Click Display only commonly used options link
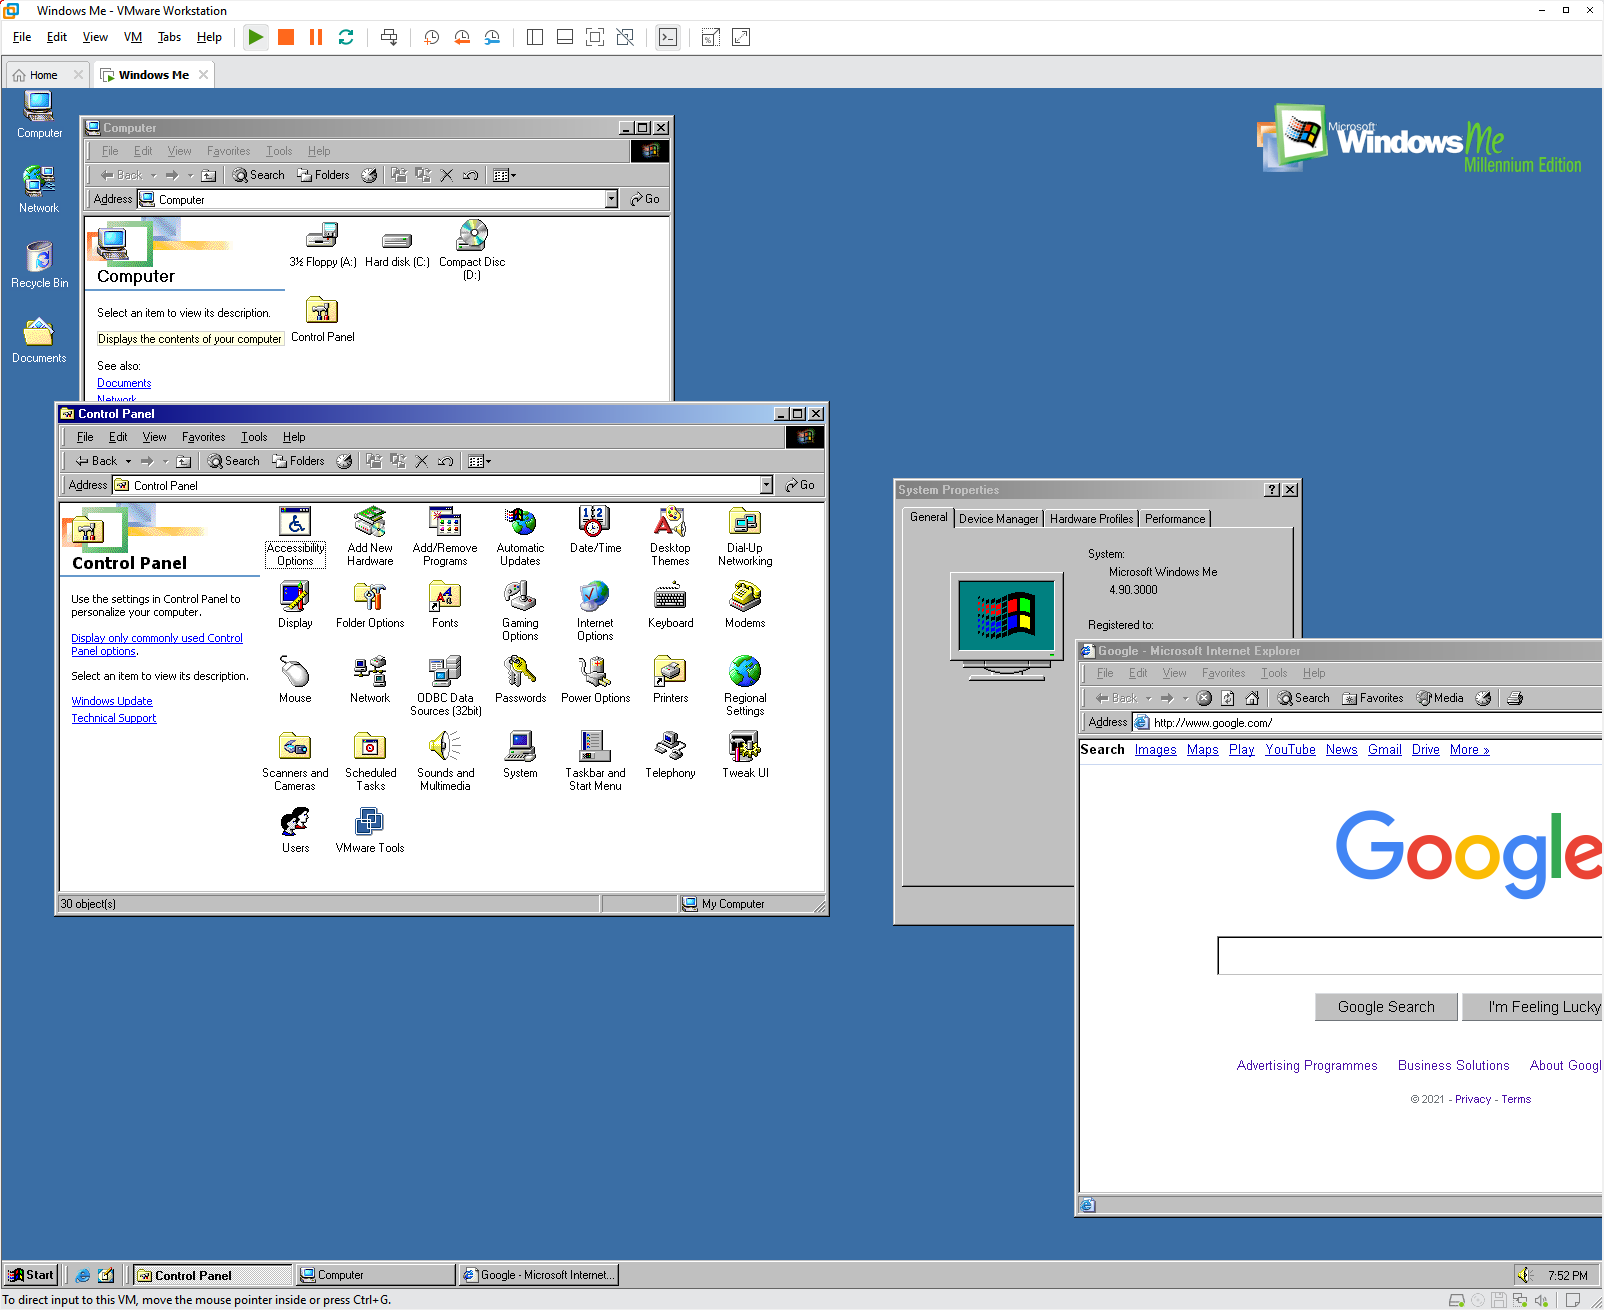This screenshot has width=1604, height=1310. coord(156,644)
